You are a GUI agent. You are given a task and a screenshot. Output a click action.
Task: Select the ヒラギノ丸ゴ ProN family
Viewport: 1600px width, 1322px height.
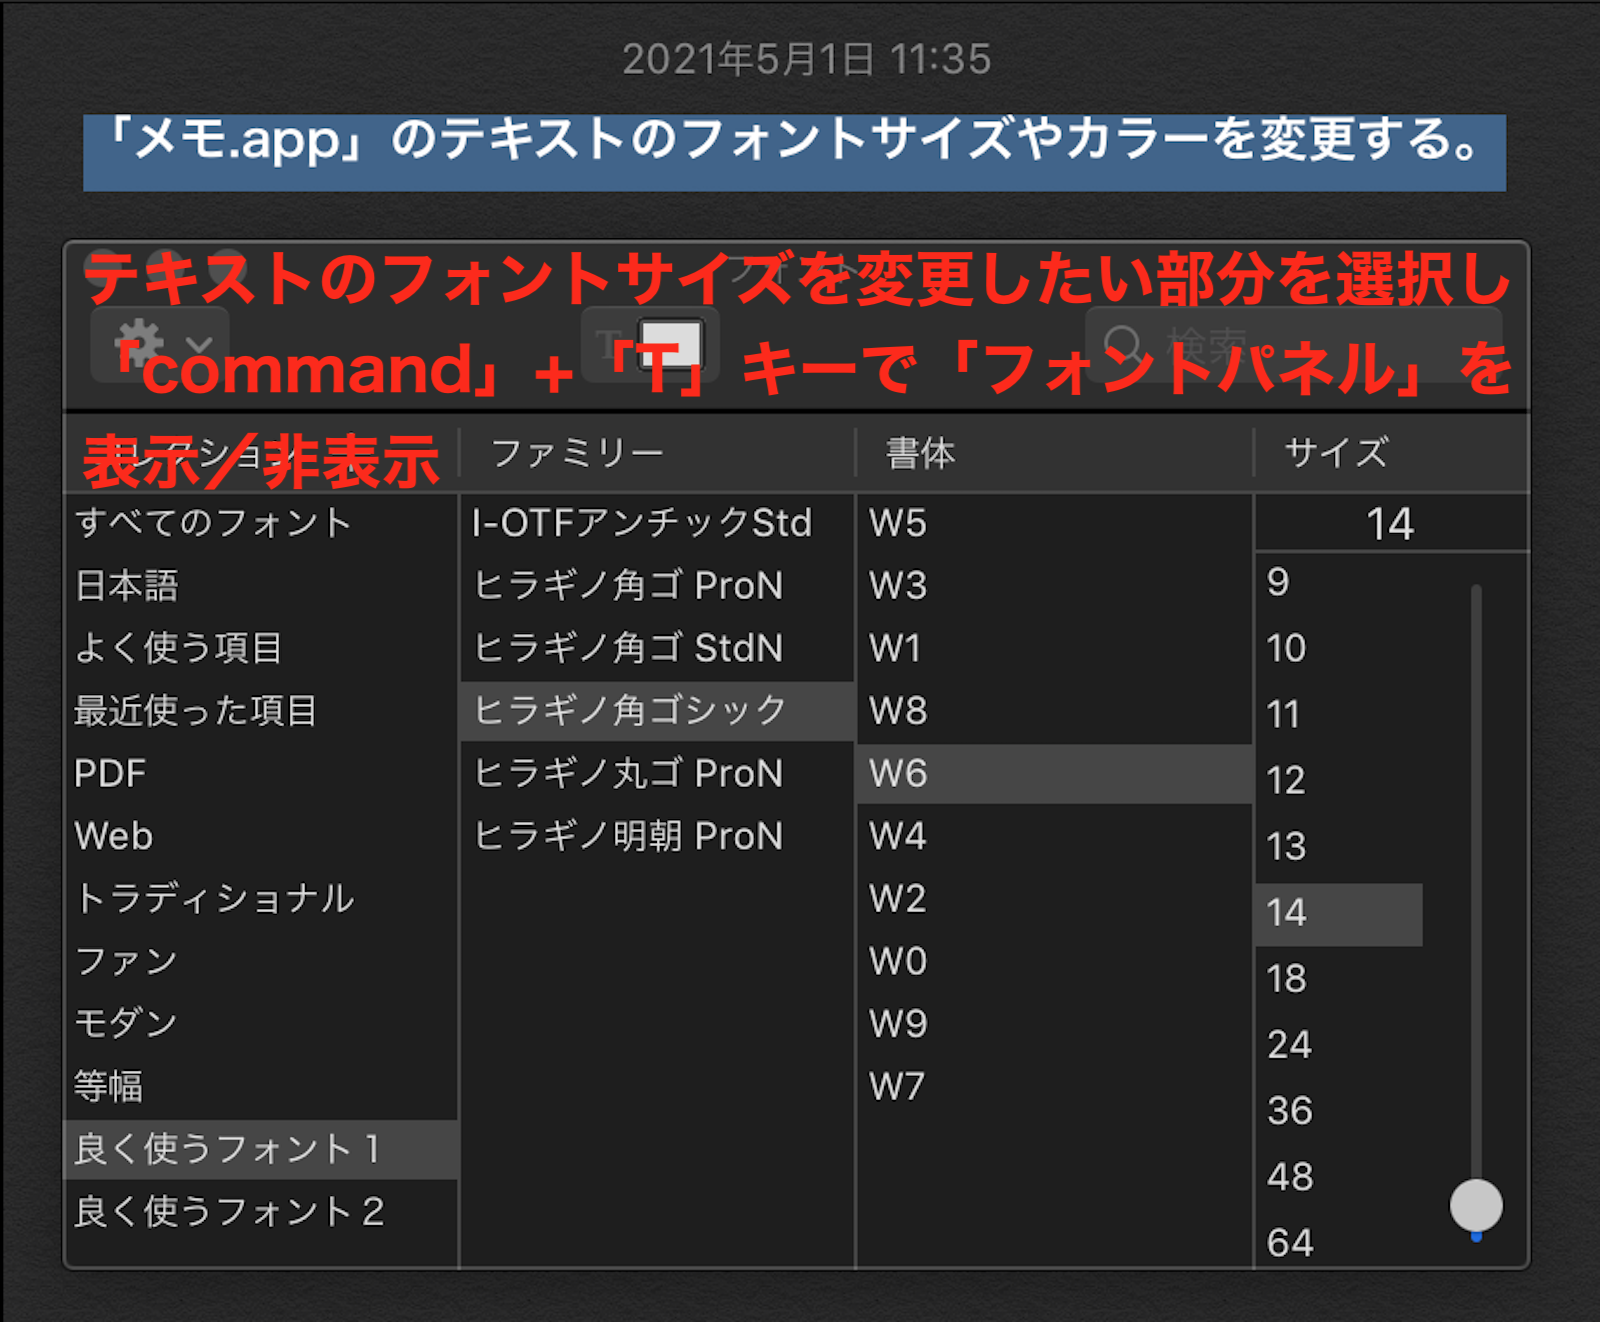657,773
